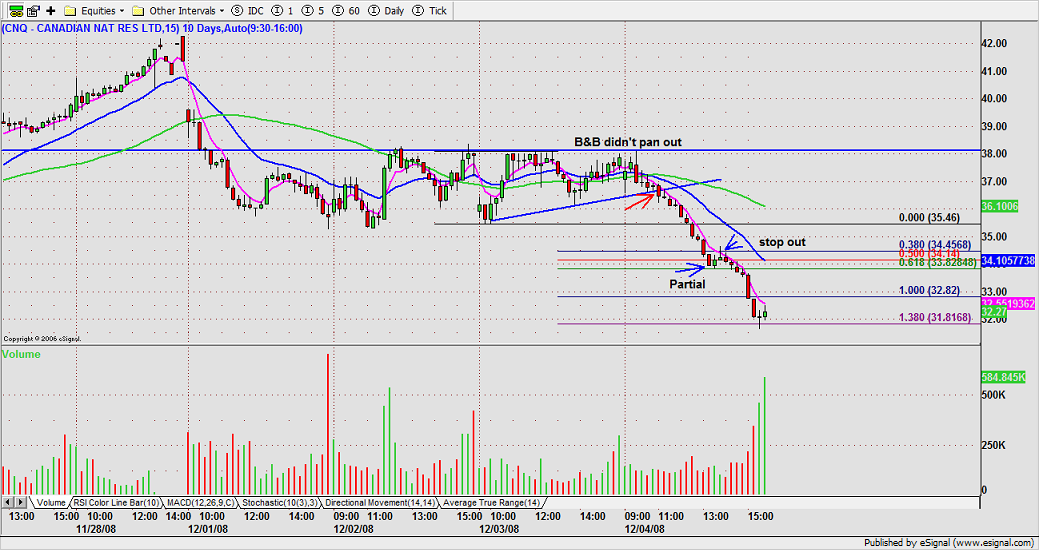The image size is (1039, 550).
Task: Click the 'stop out' annotation text
Action: coord(782,243)
